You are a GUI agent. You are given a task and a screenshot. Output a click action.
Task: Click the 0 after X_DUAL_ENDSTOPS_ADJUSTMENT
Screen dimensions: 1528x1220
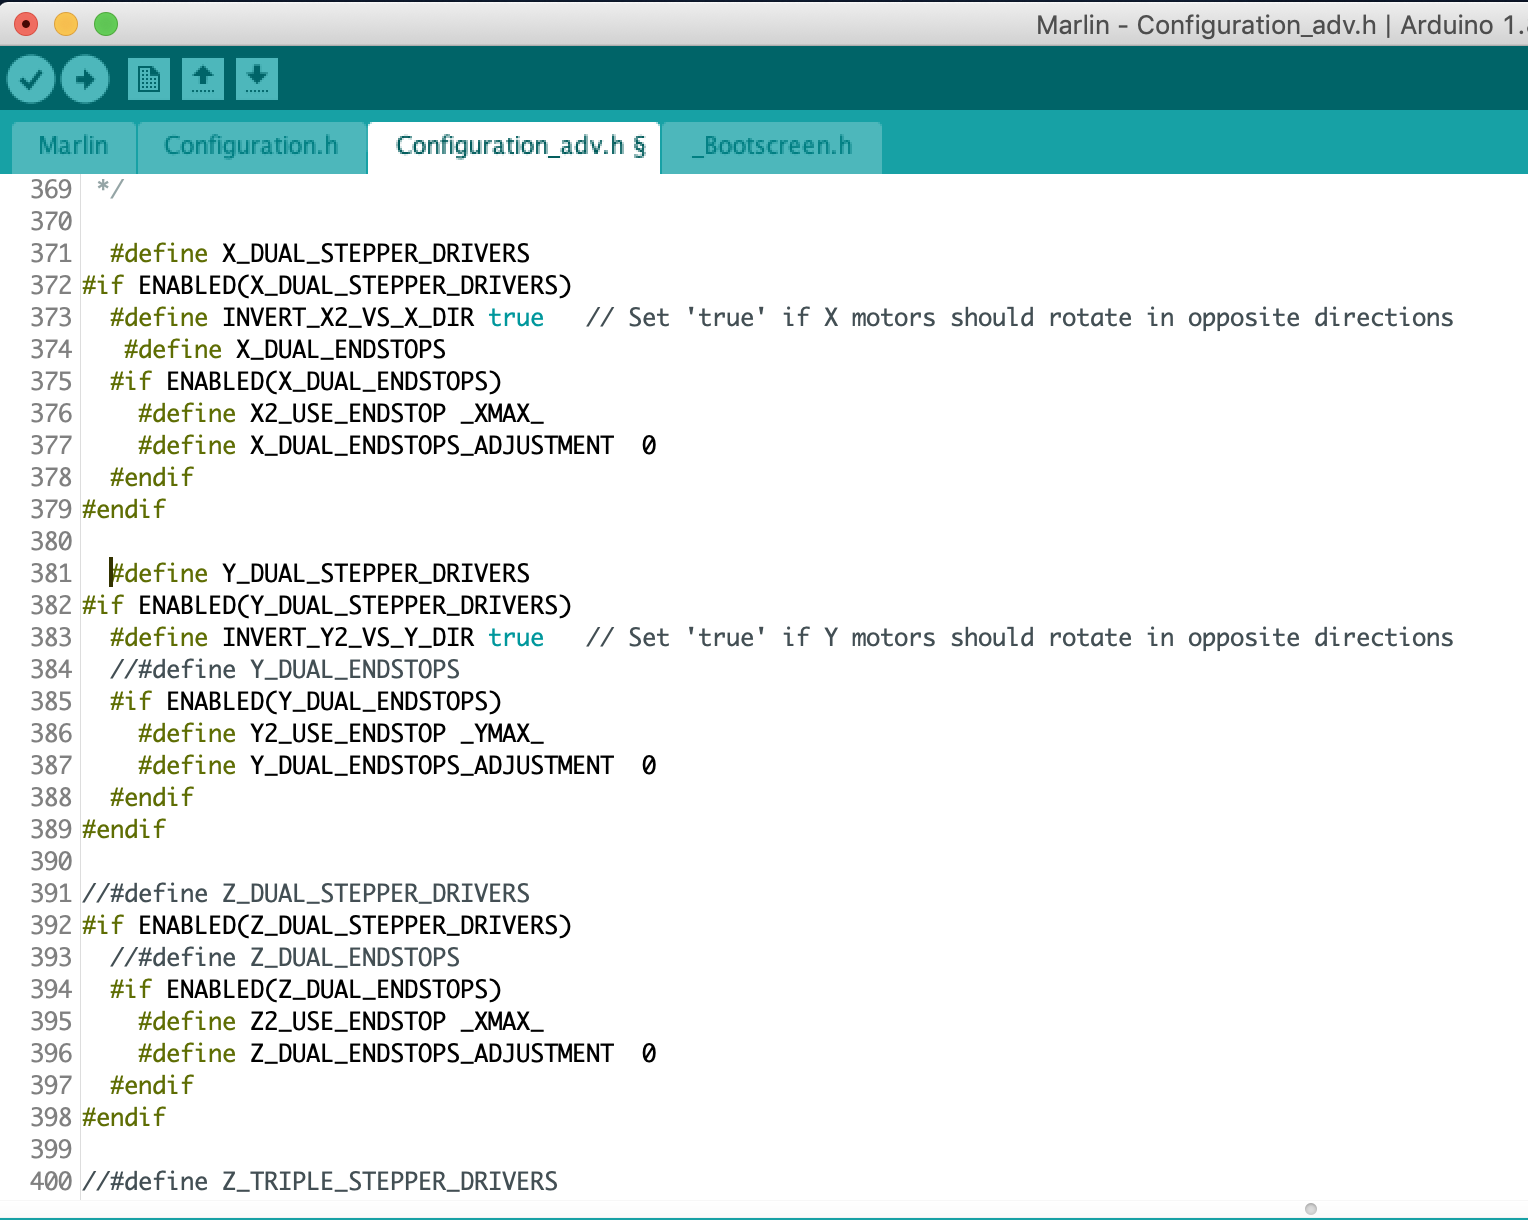pyautogui.click(x=649, y=446)
